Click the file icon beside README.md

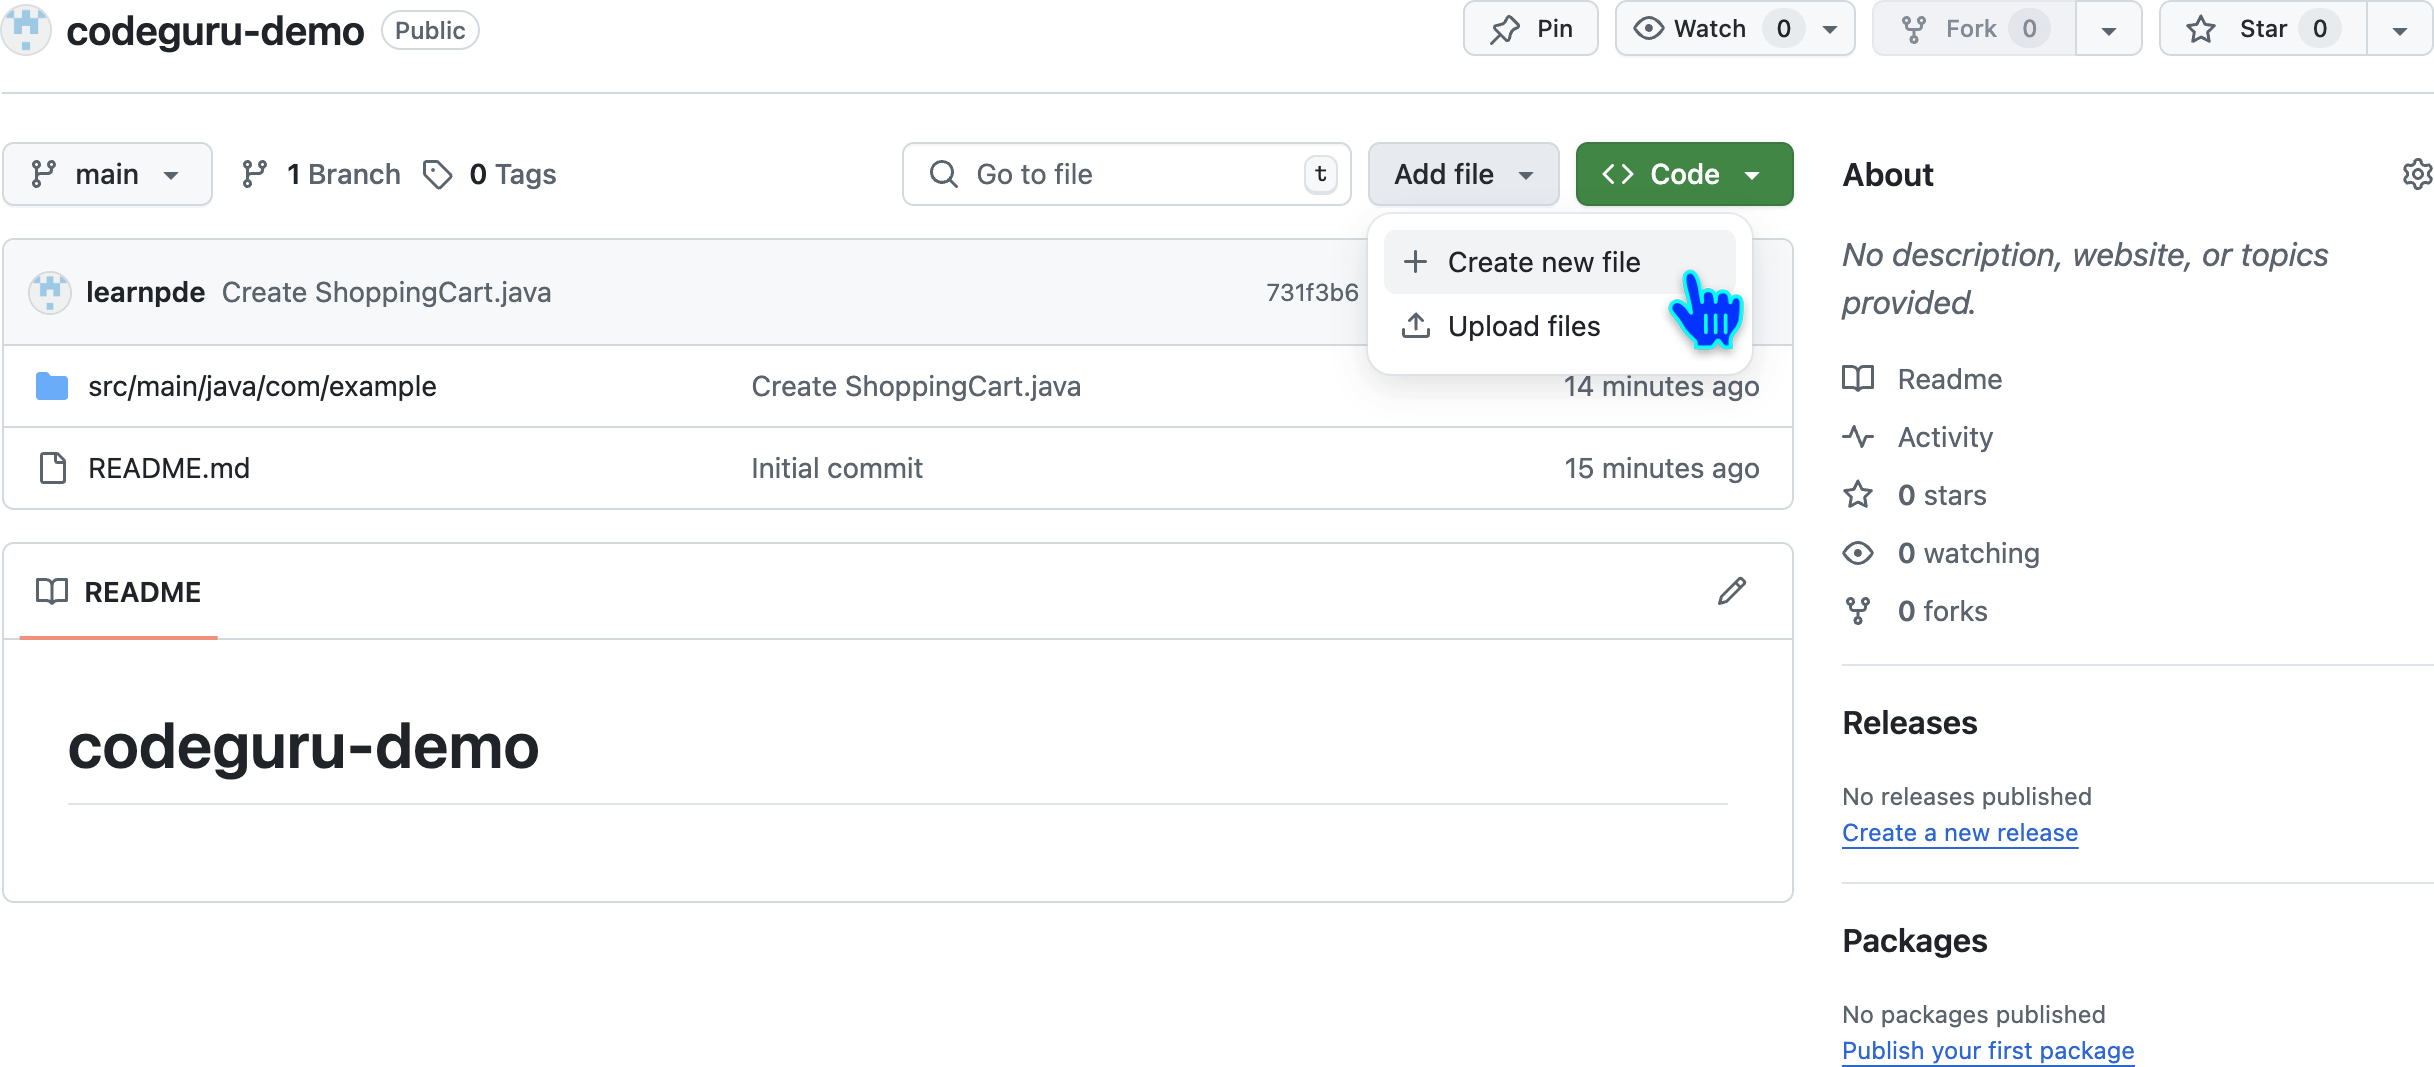(52, 468)
